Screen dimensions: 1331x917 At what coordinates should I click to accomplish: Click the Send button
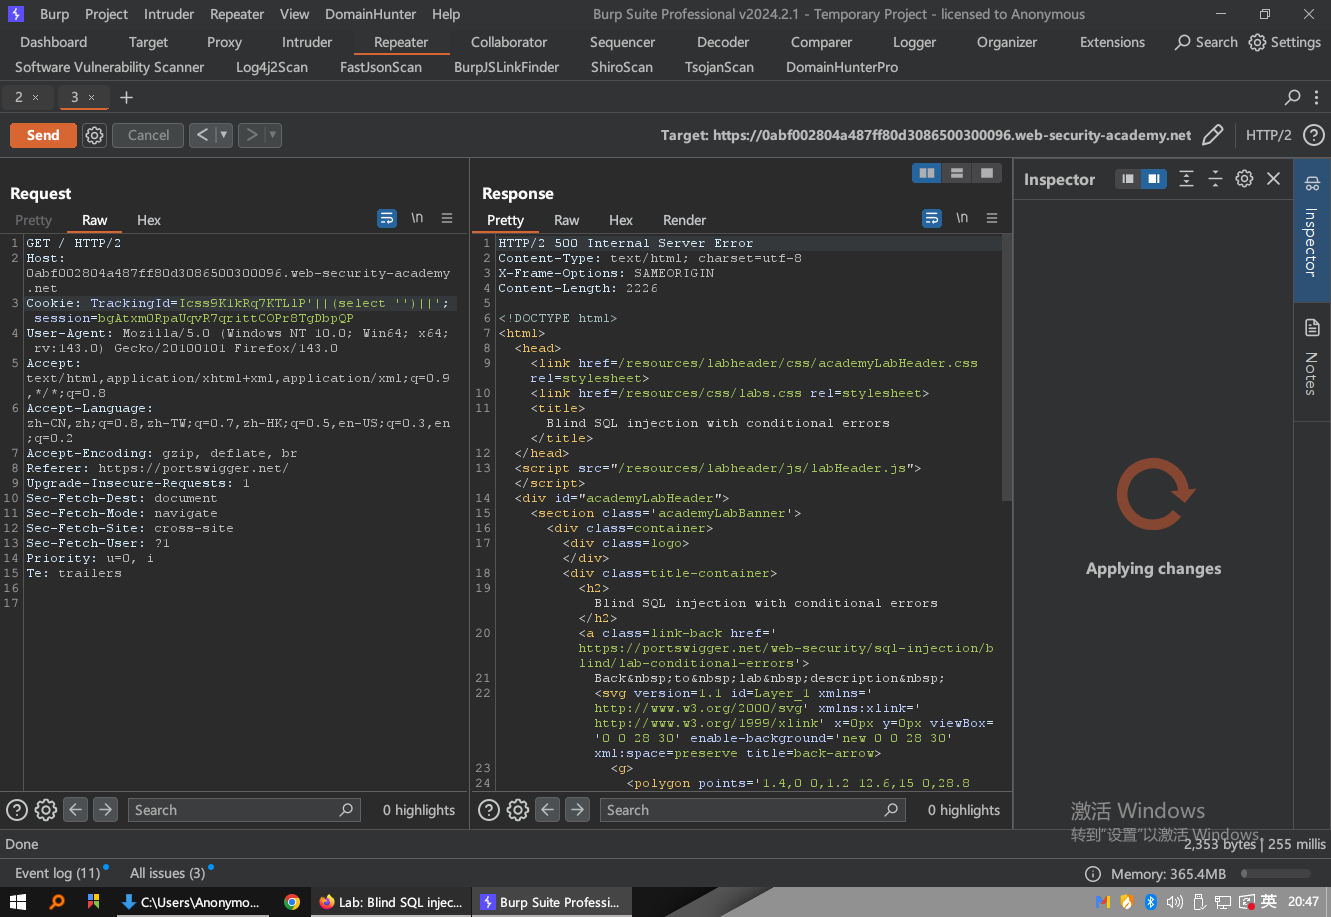tap(43, 135)
